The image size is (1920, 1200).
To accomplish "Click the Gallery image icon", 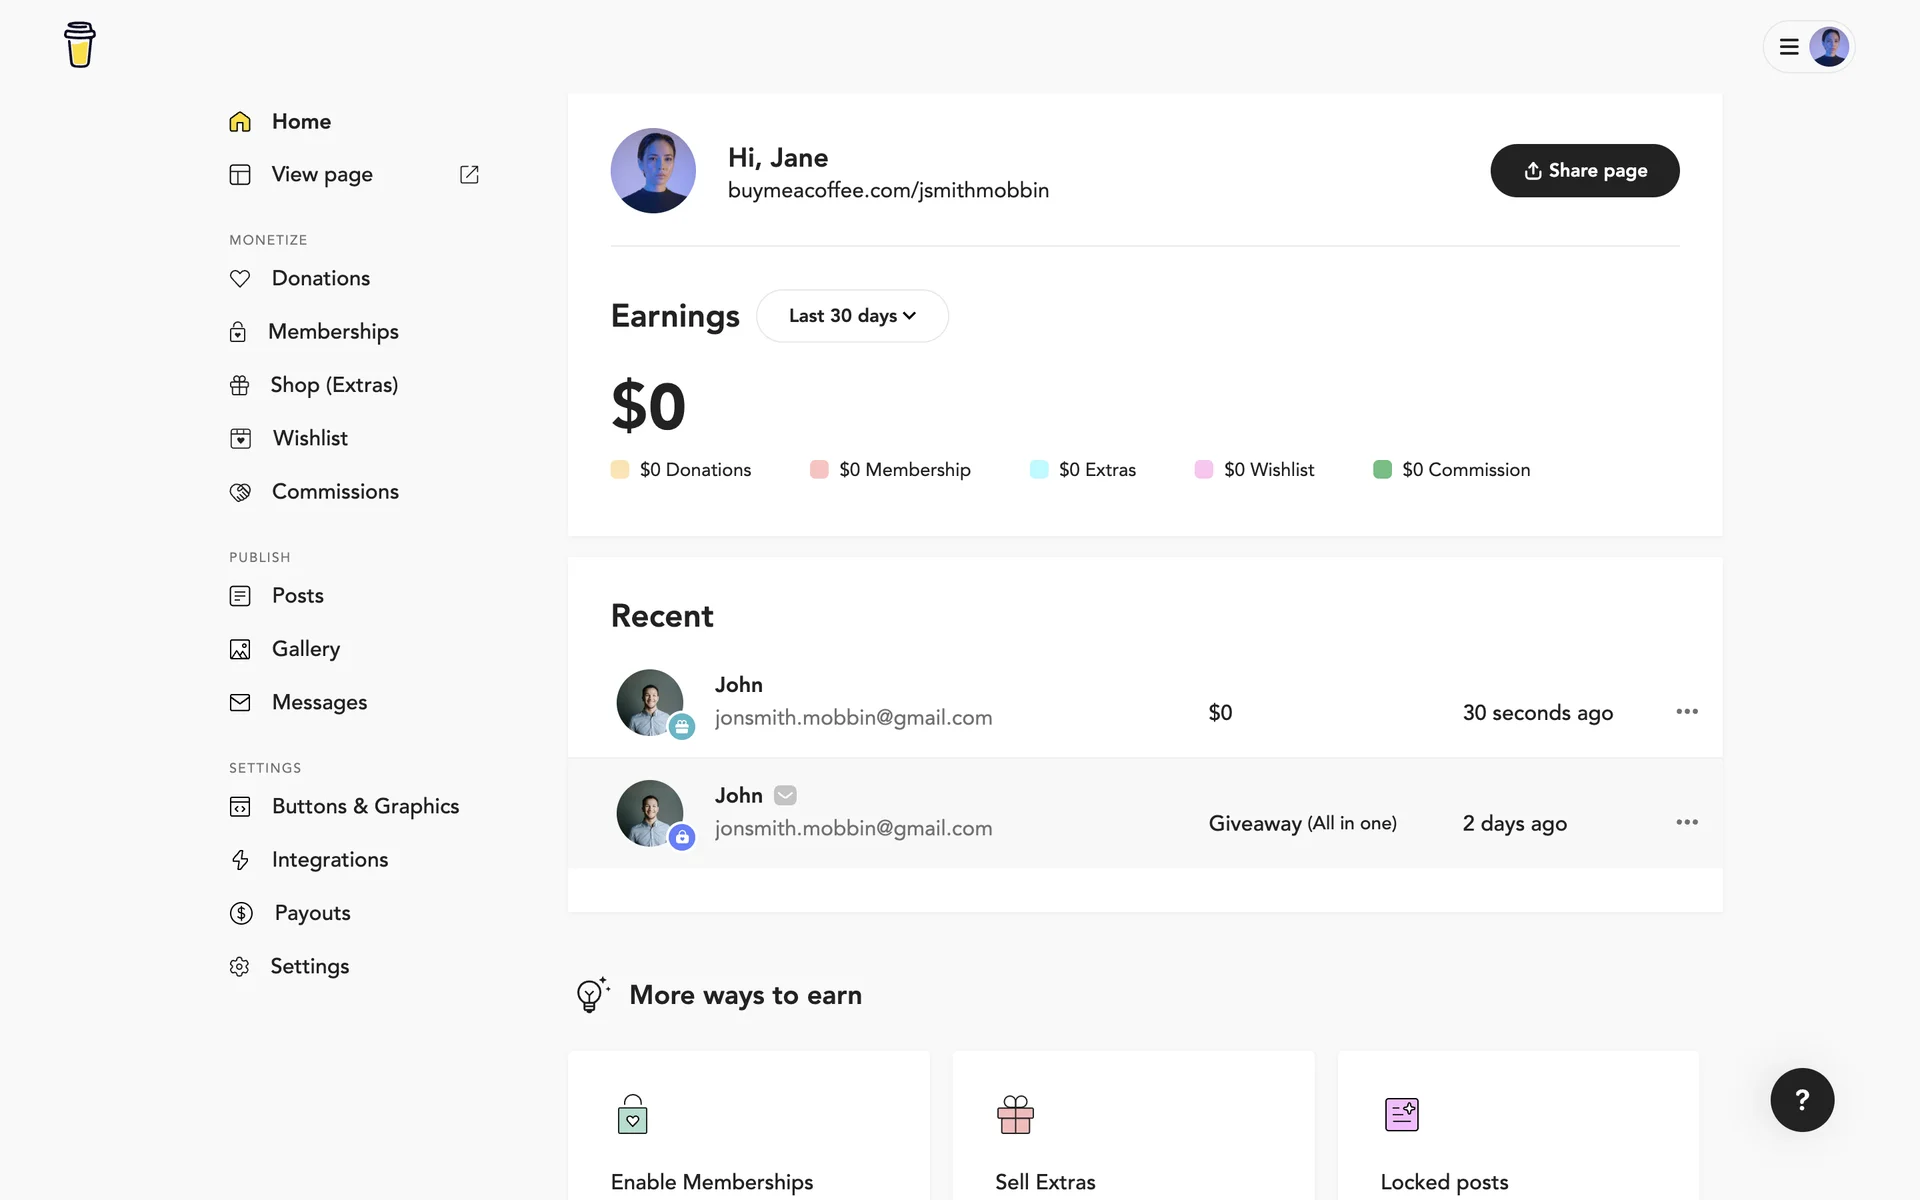I will [240, 650].
